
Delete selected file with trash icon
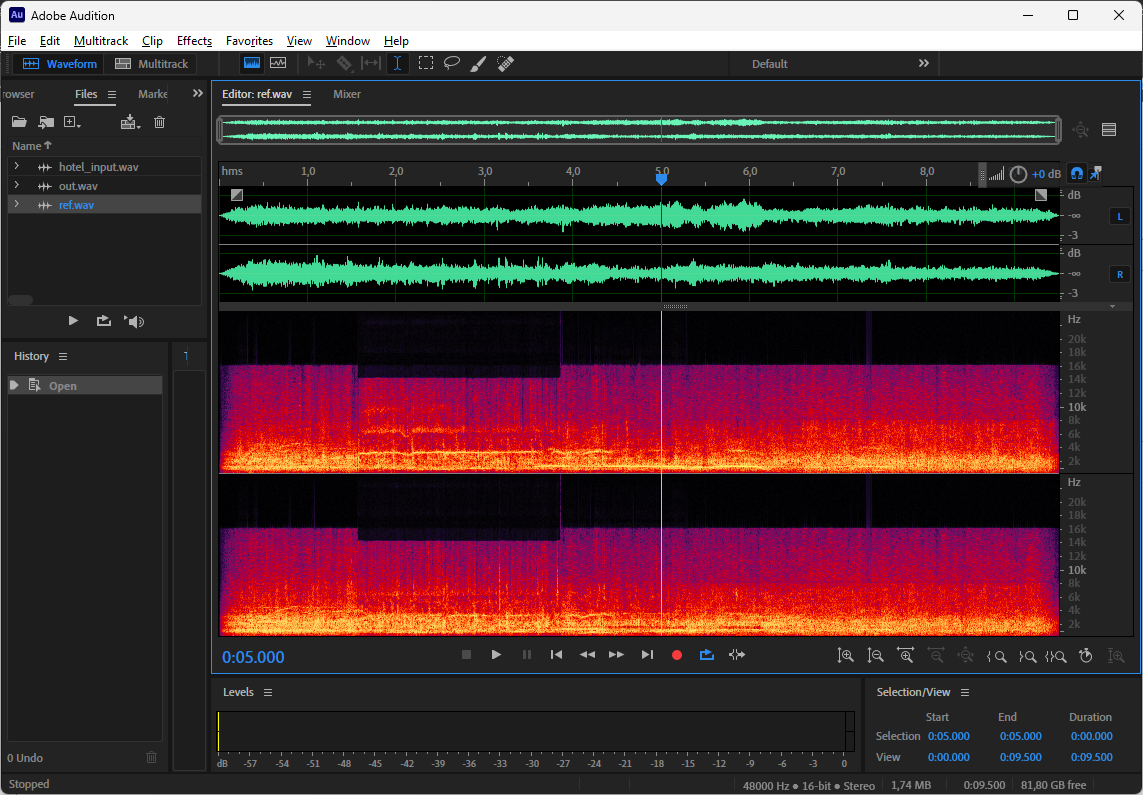[159, 122]
